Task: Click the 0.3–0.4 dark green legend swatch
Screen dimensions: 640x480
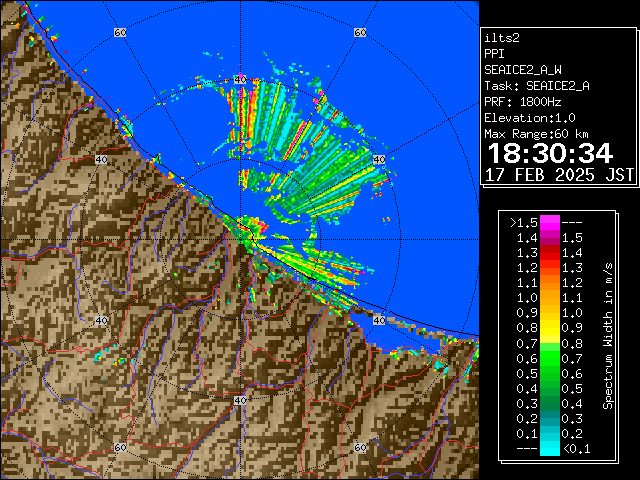Action: pyautogui.click(x=550, y=403)
